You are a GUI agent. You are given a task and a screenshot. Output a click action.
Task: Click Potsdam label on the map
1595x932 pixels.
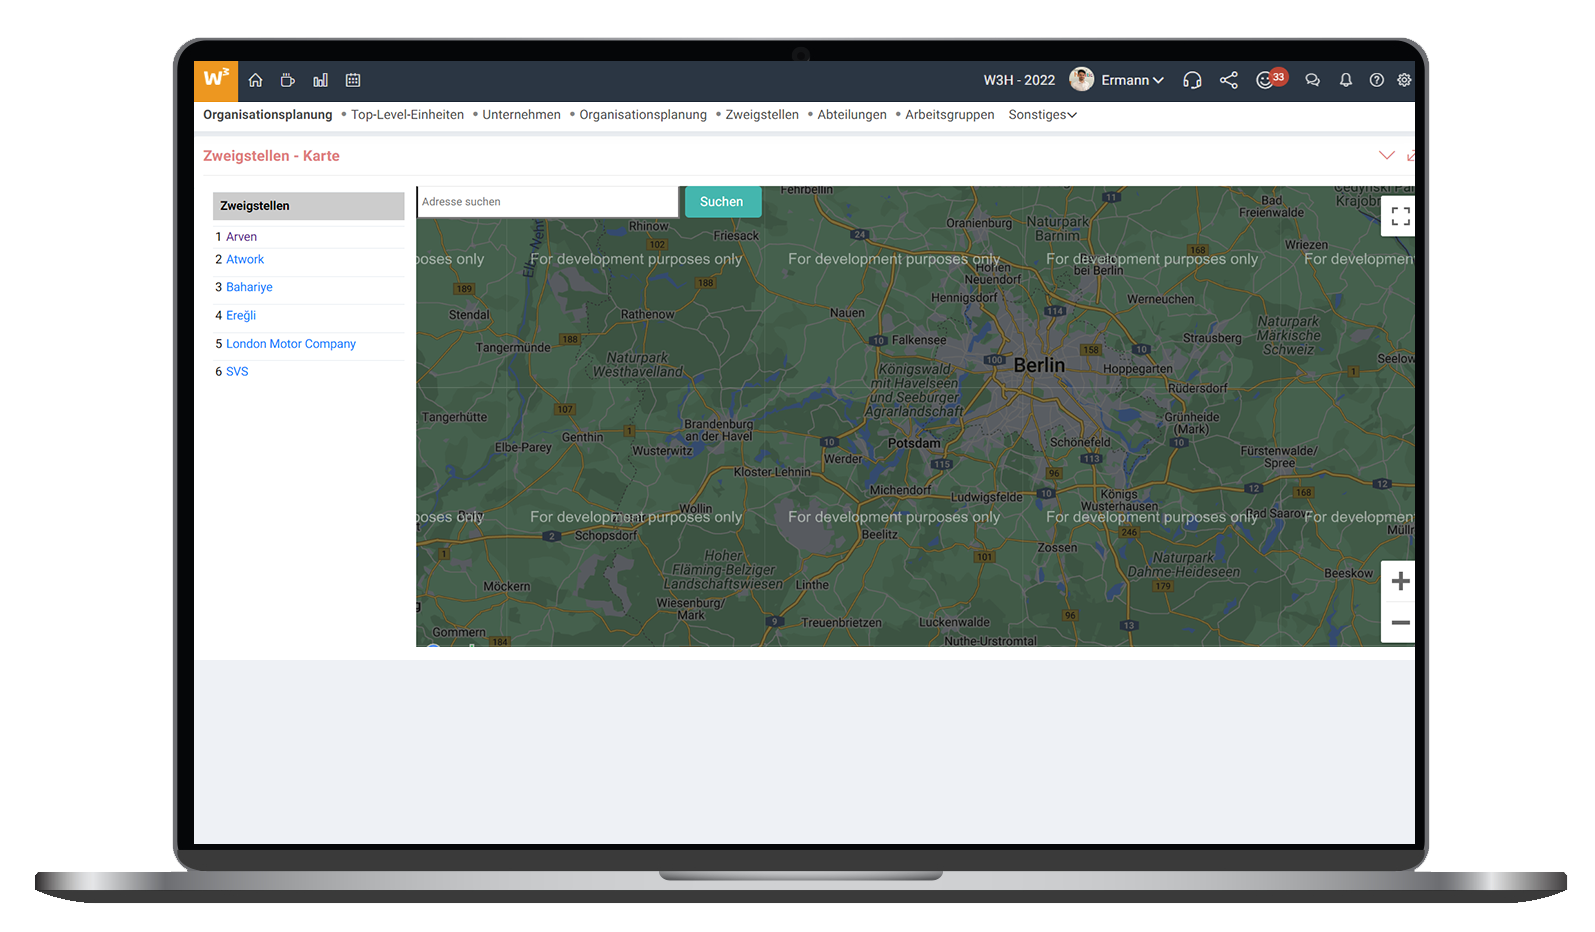pyautogui.click(x=914, y=443)
